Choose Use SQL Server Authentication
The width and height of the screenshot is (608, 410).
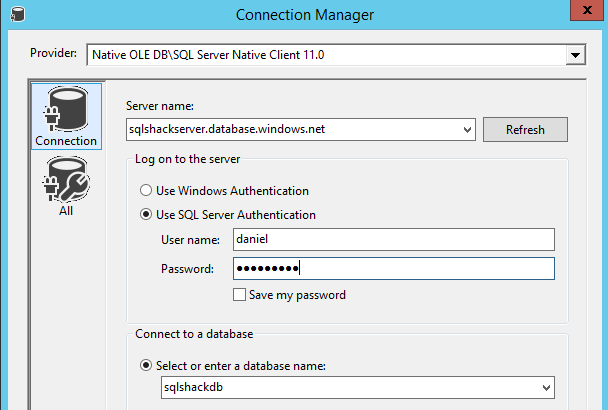(x=147, y=214)
